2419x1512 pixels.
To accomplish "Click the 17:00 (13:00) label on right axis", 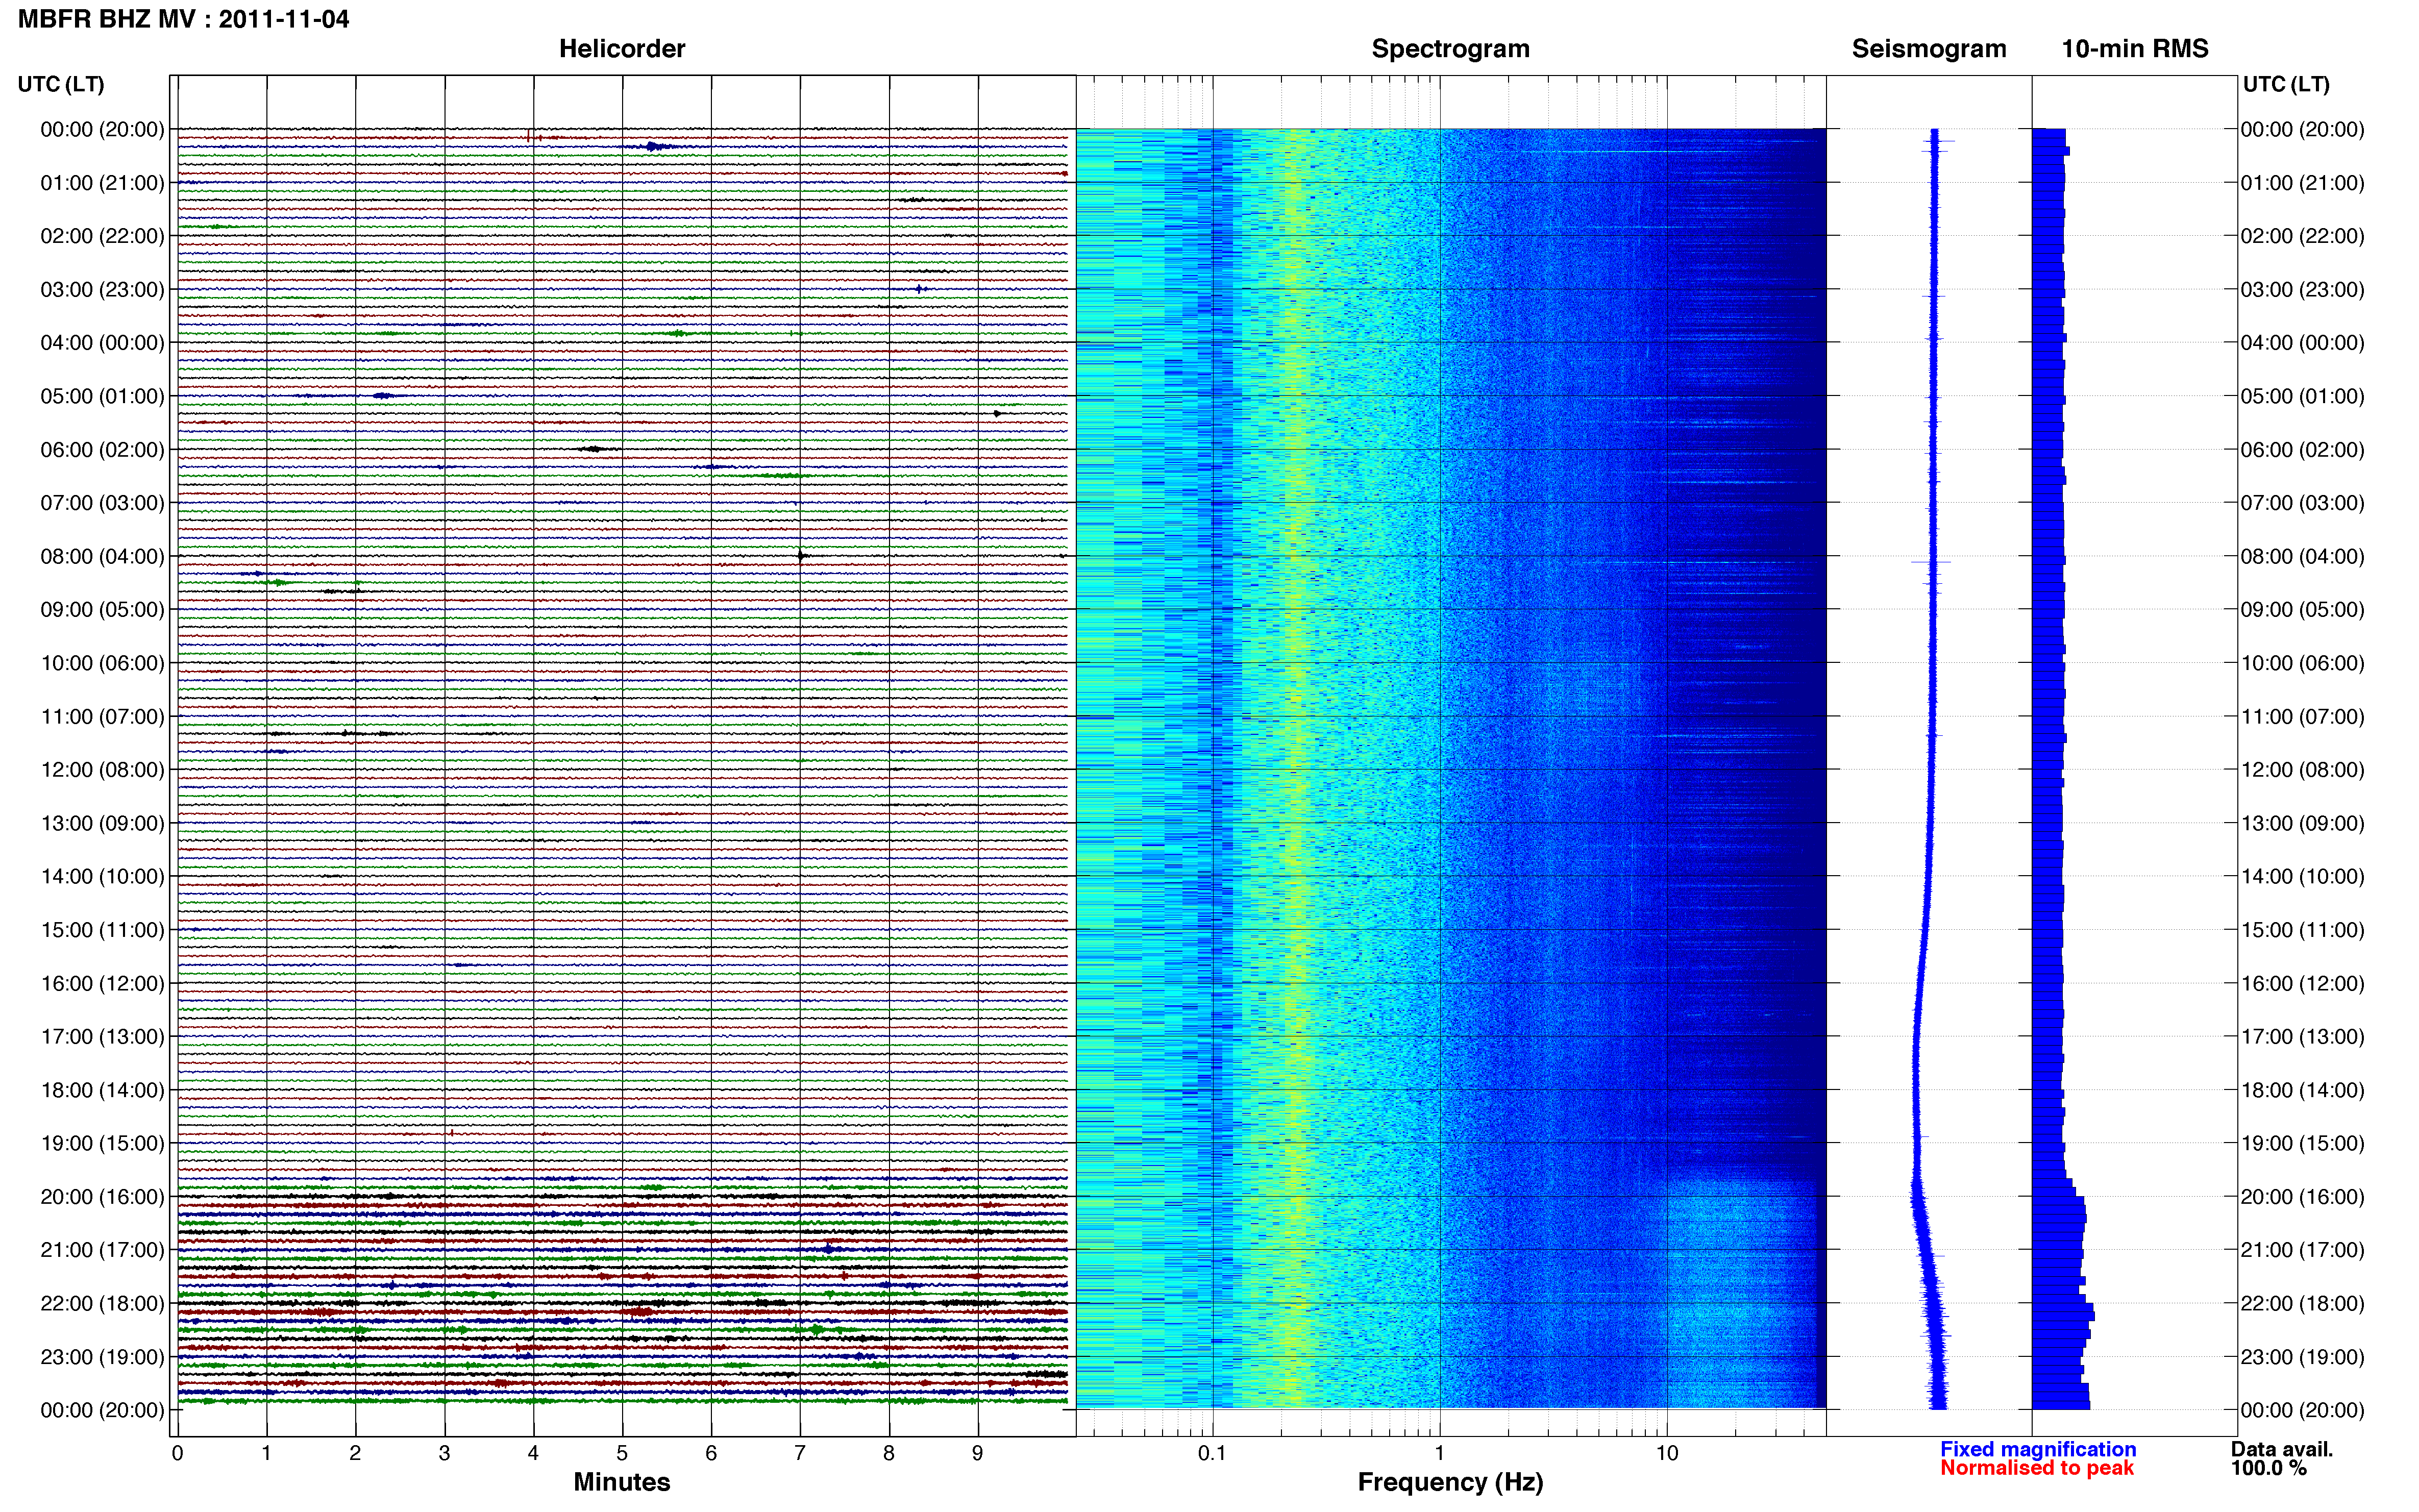I will pyautogui.click(x=2302, y=1037).
